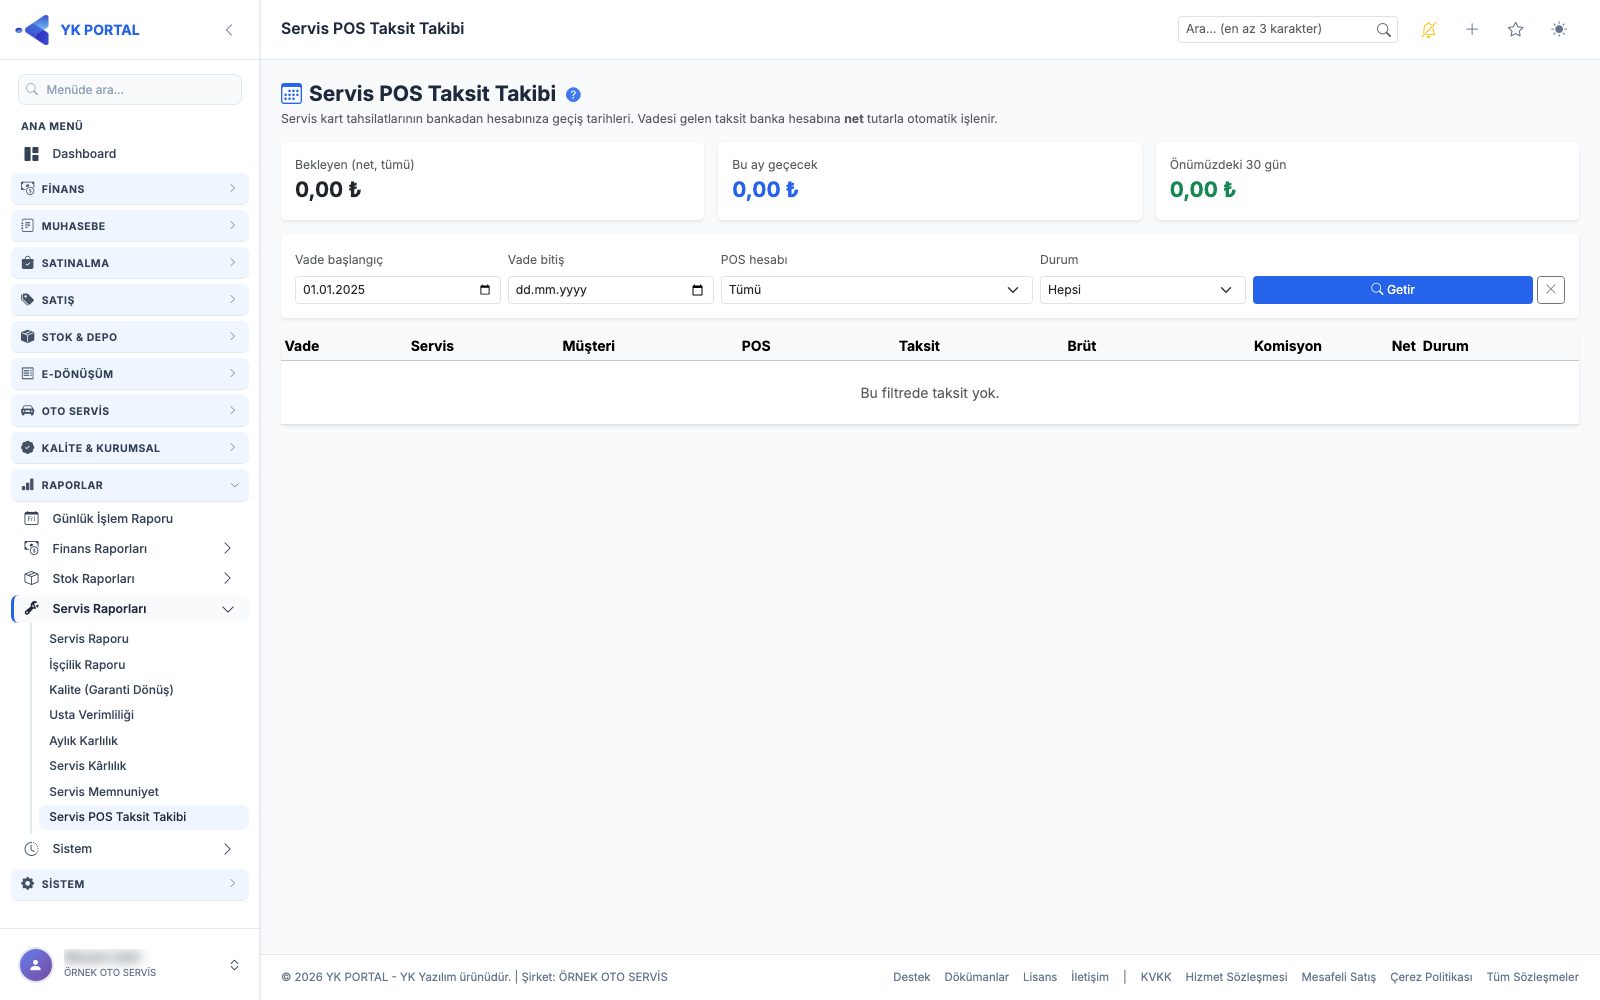1600x1000 pixels.
Task: Click the Servis Raporları wrench icon
Action: click(32, 609)
